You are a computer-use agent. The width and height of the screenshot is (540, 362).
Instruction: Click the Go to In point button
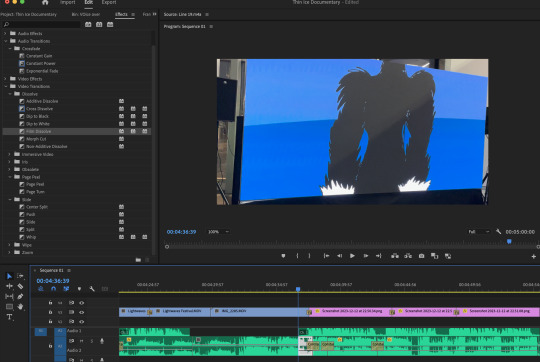tap(326, 256)
